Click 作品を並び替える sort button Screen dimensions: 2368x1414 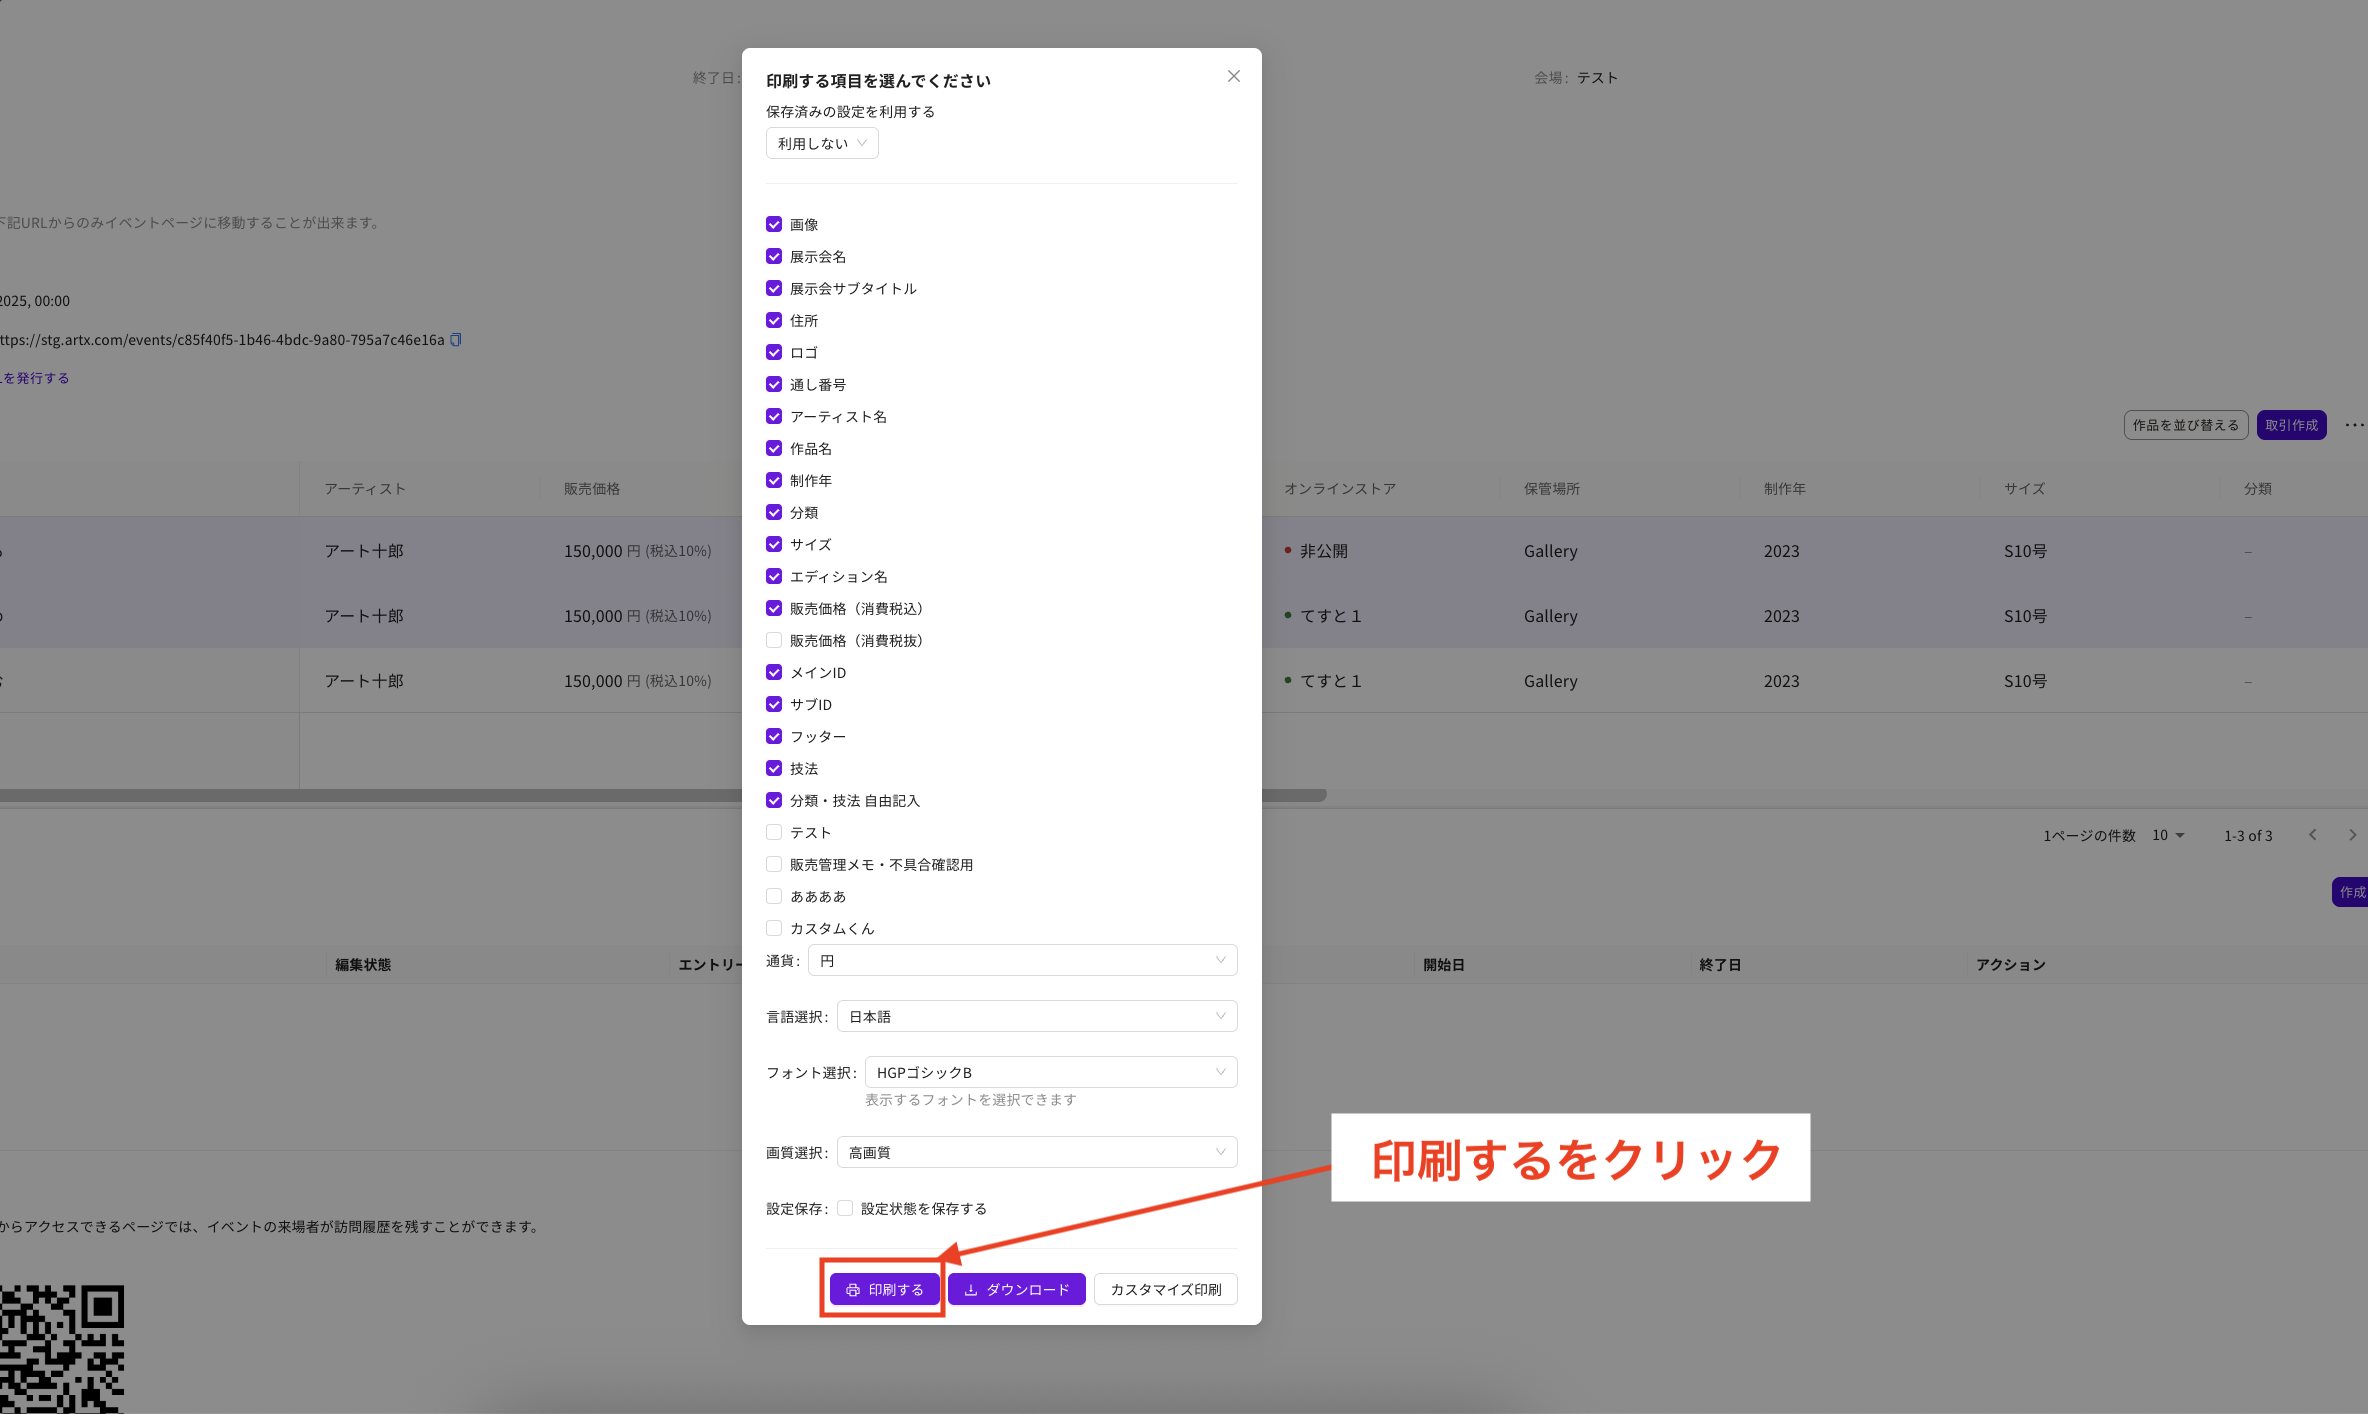point(2185,425)
